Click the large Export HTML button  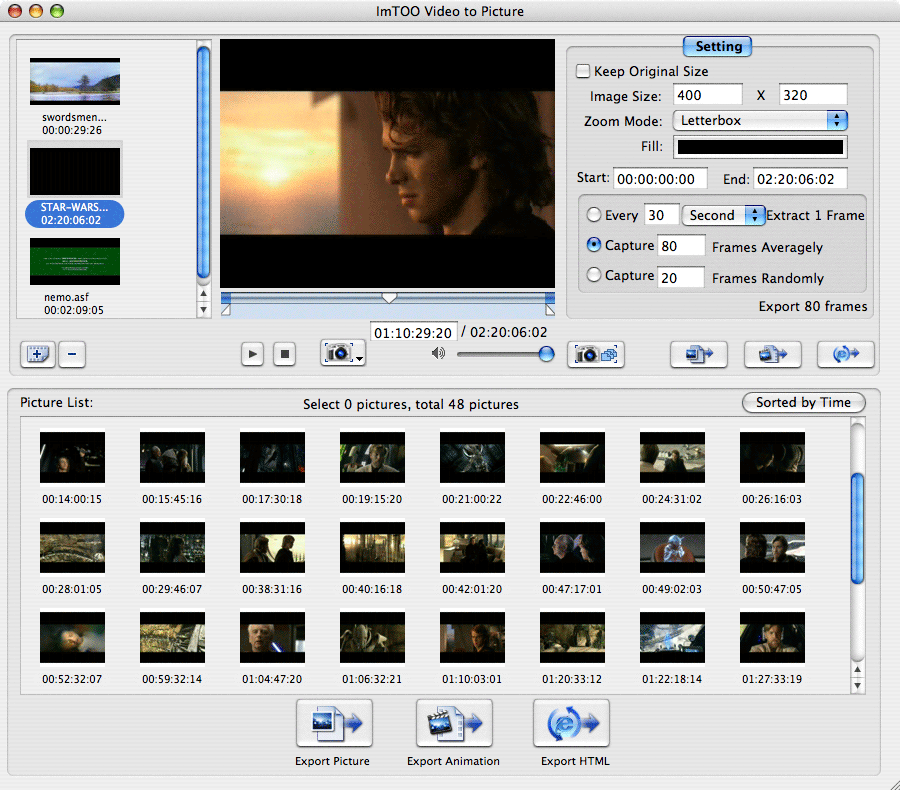pos(571,723)
